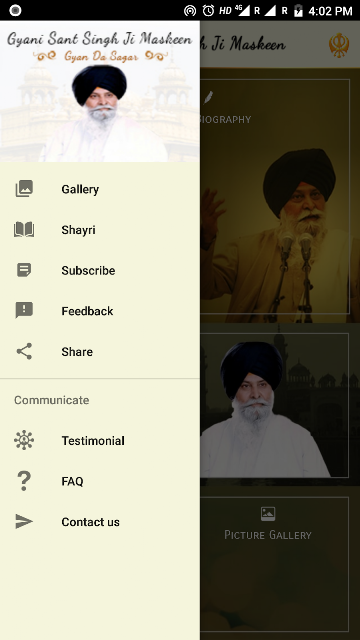Tap the feather pen icon above Biography

[x=208, y=98]
